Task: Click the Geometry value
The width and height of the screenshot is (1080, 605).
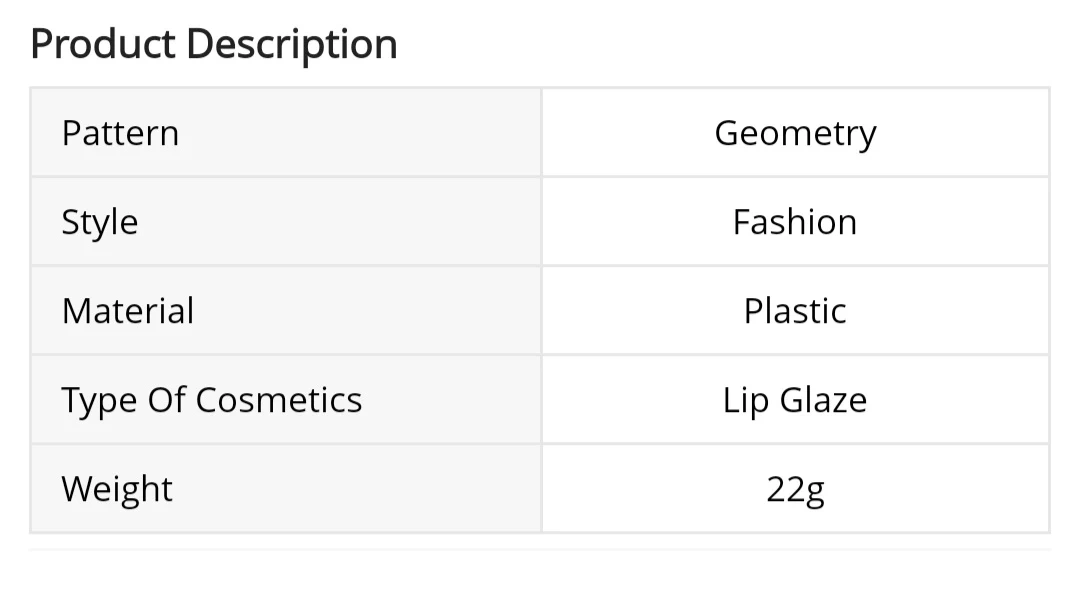Action: pos(795,133)
